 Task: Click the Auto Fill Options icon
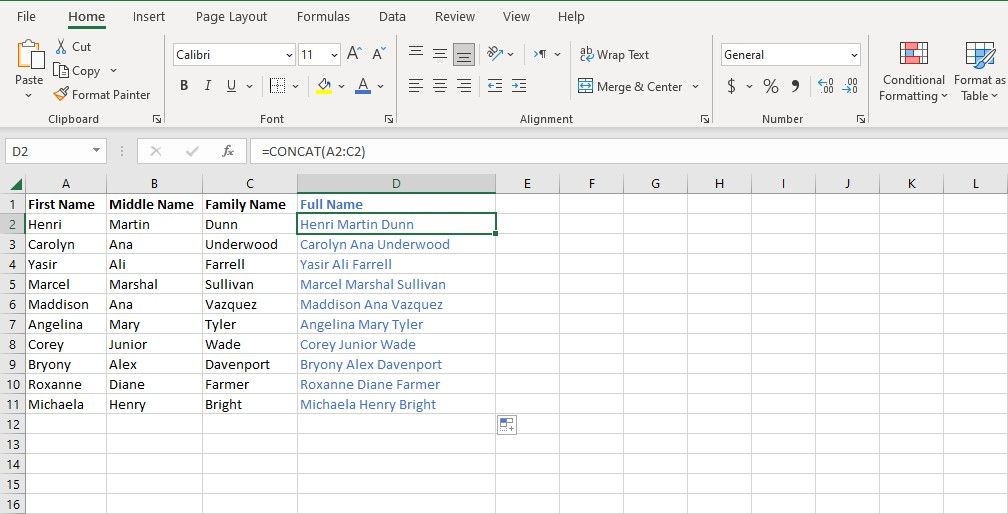[x=506, y=425]
